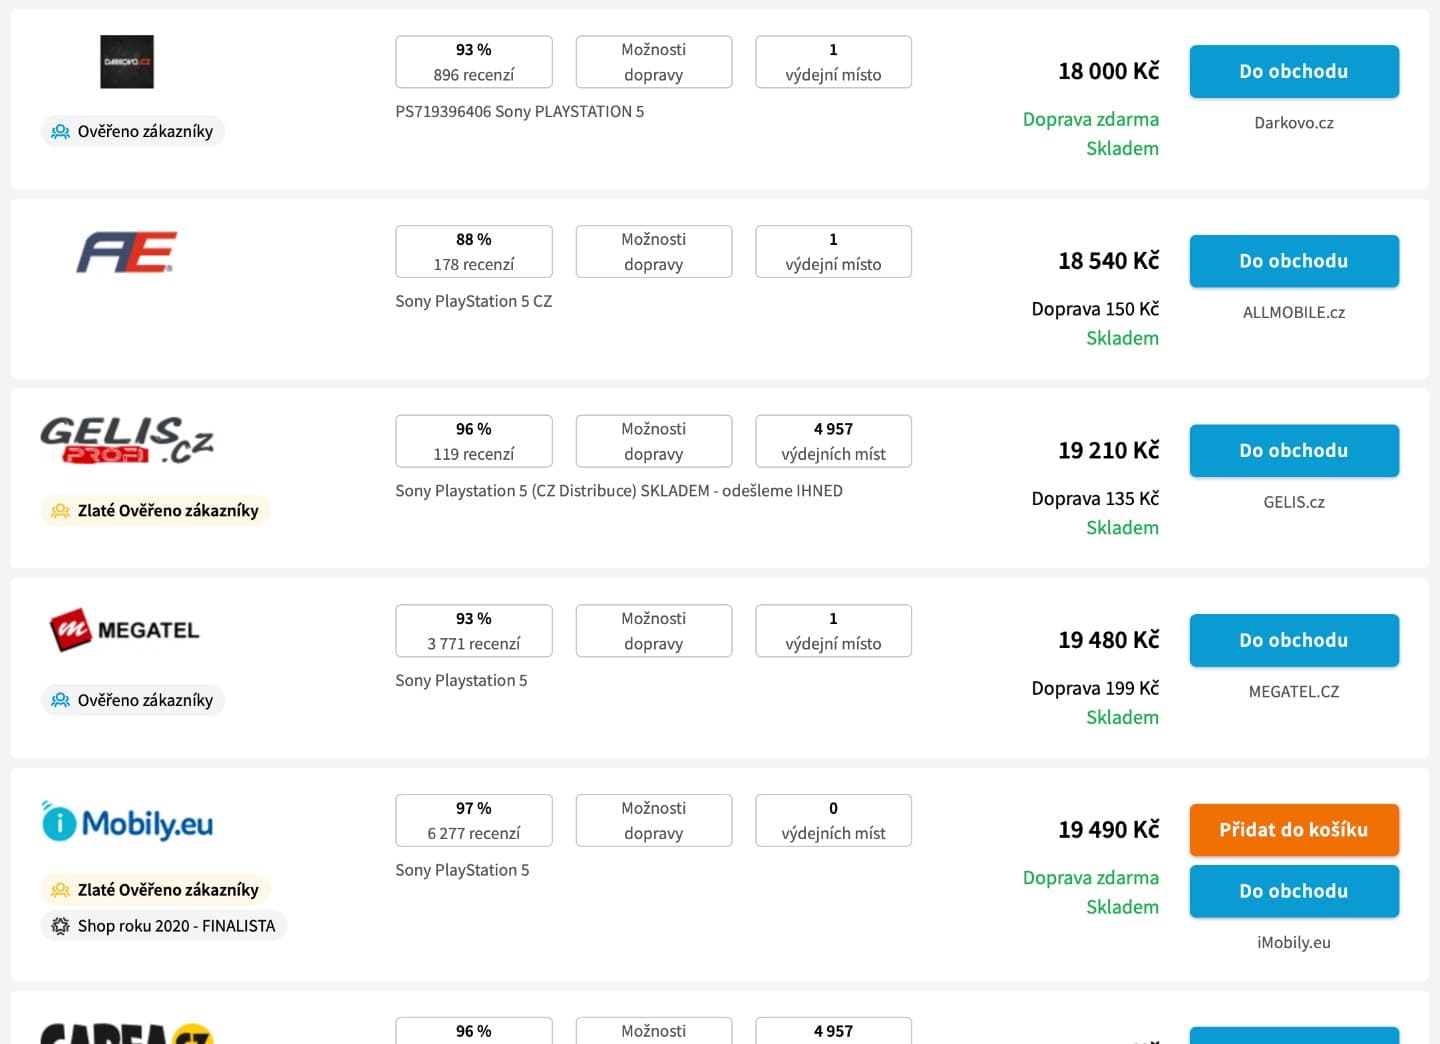Click 'Doprava zdarma' under 19 490 Kč
This screenshot has width=1440, height=1044.
(x=1091, y=877)
